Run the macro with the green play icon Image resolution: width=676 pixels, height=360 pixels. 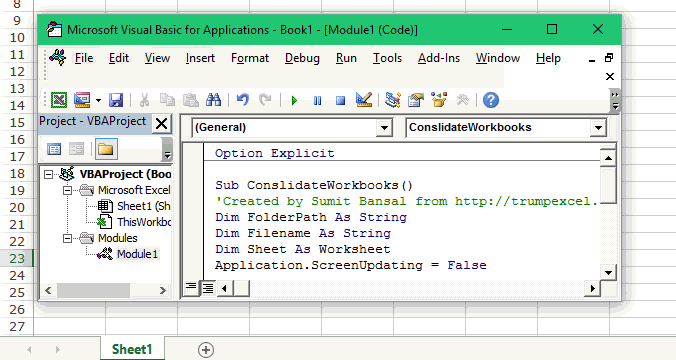[x=294, y=101]
